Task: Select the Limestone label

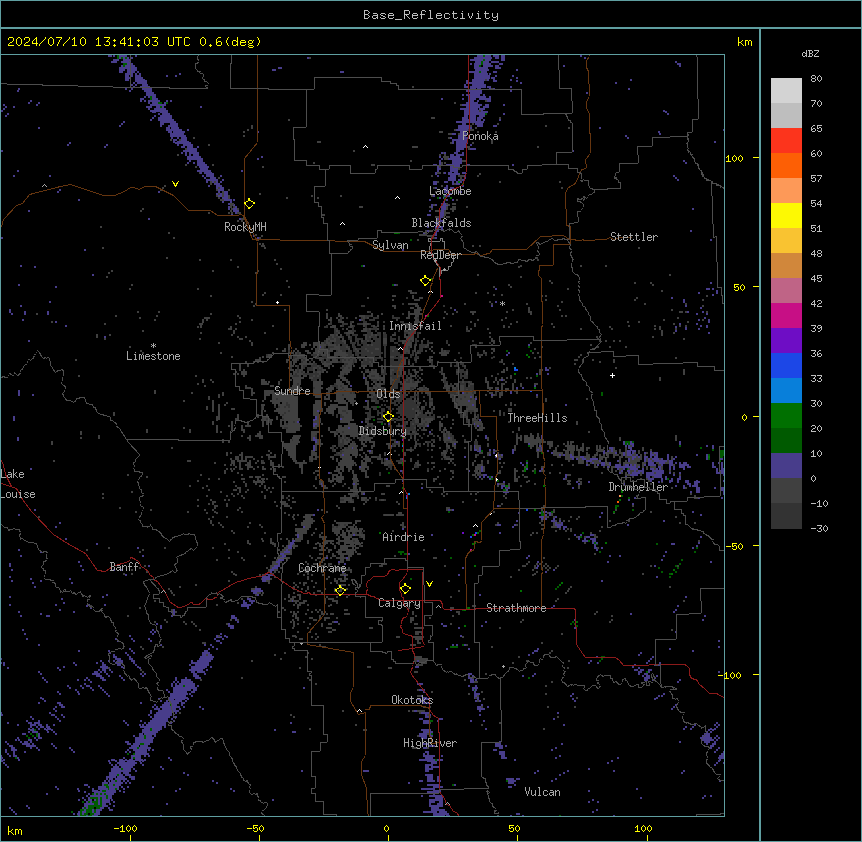Action: (153, 356)
